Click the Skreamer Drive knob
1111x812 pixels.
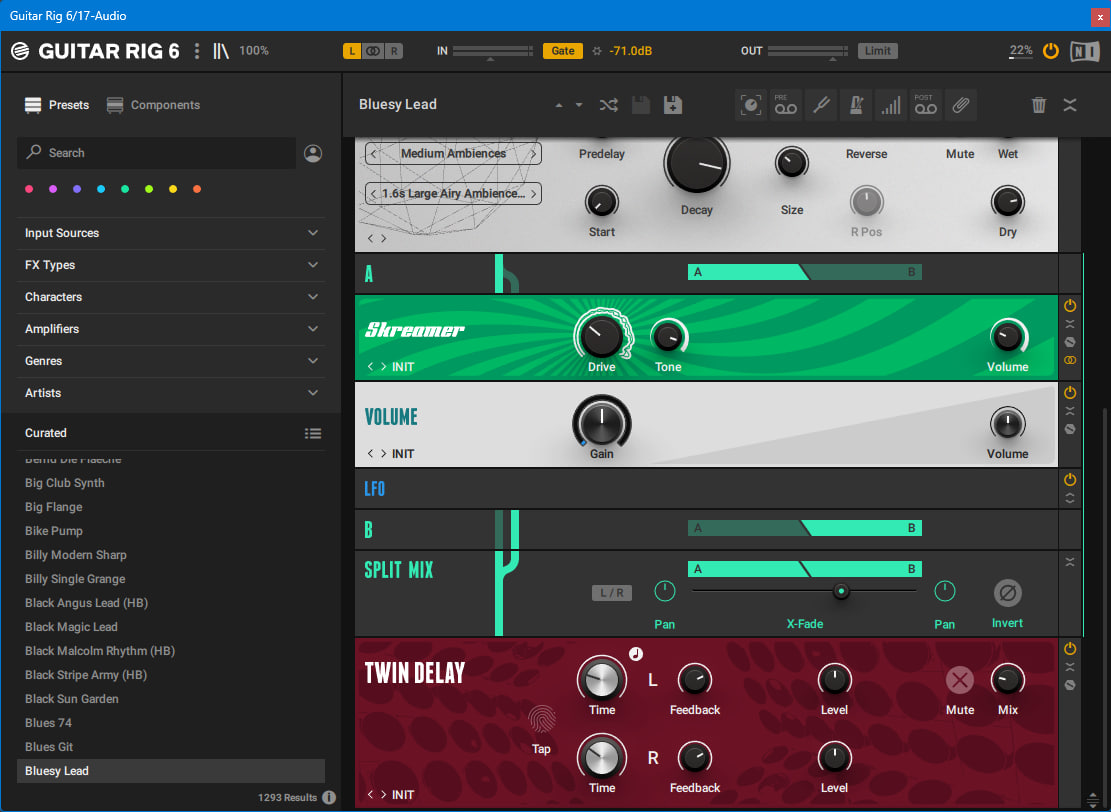pos(602,336)
